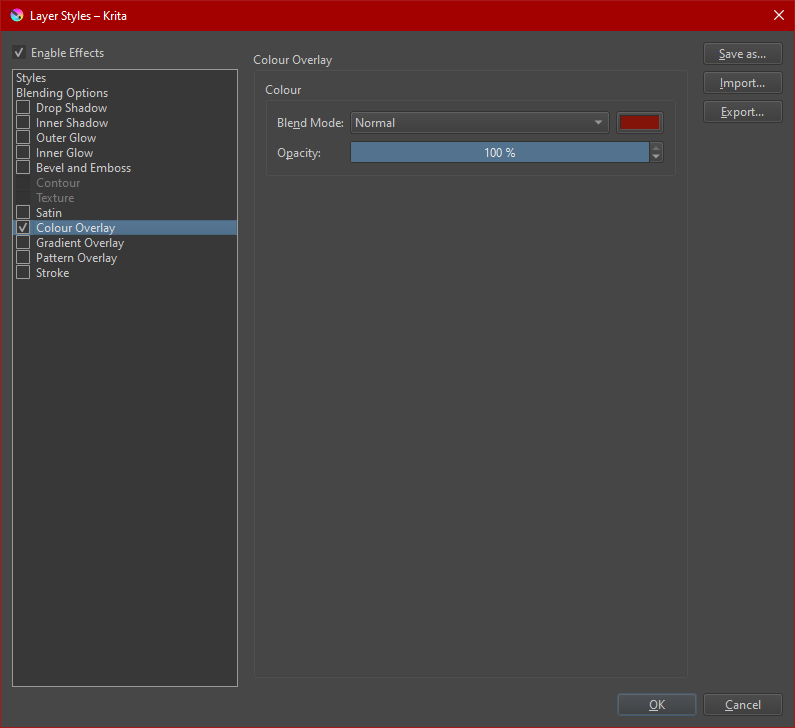Select Gradient Overlay list item
This screenshot has height=728, width=795.
click(80, 243)
